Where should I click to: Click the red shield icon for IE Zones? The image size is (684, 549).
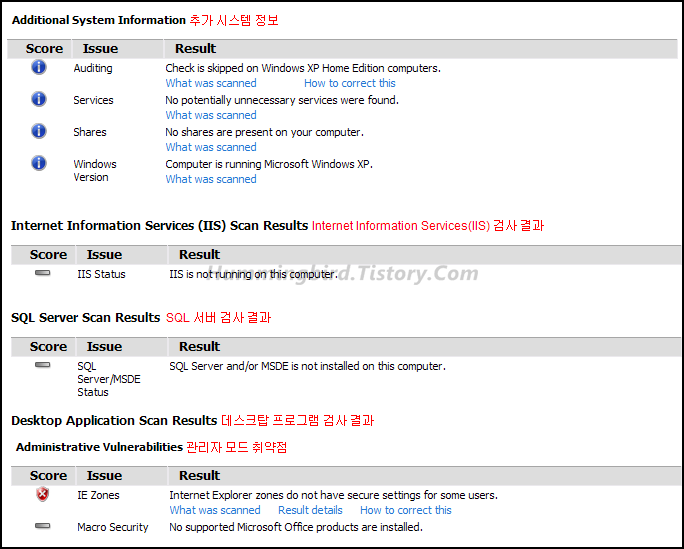click(43, 494)
